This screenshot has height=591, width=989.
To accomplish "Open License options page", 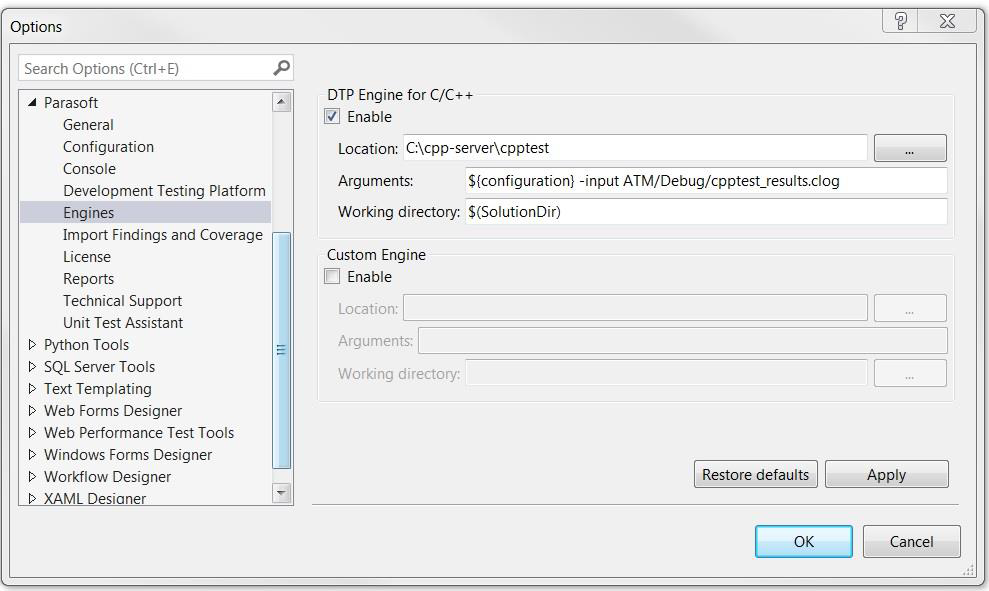I will point(87,257).
